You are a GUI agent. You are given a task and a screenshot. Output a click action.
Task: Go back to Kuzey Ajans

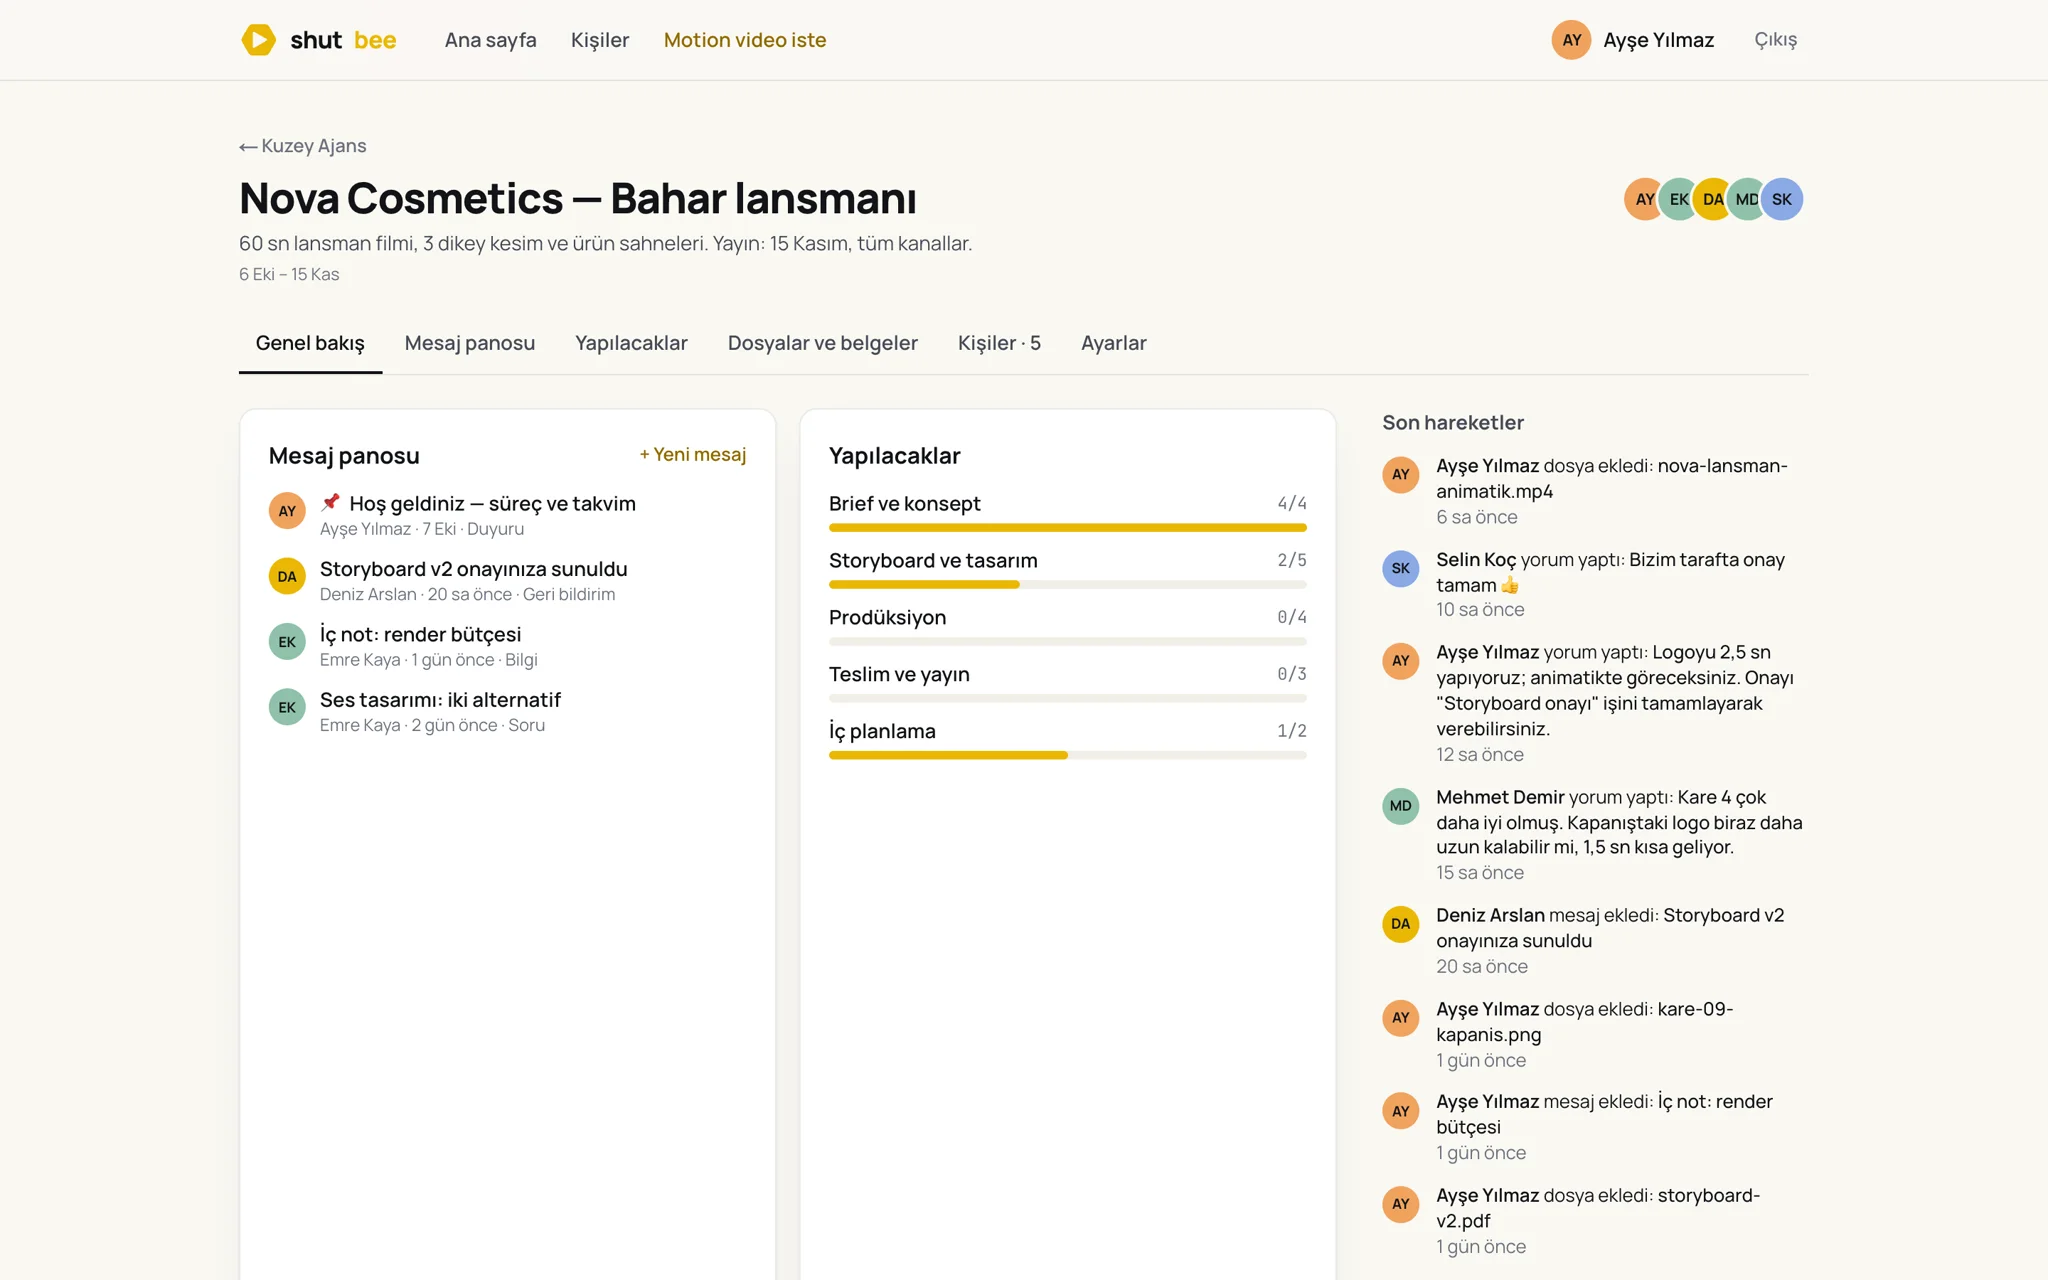click(303, 146)
